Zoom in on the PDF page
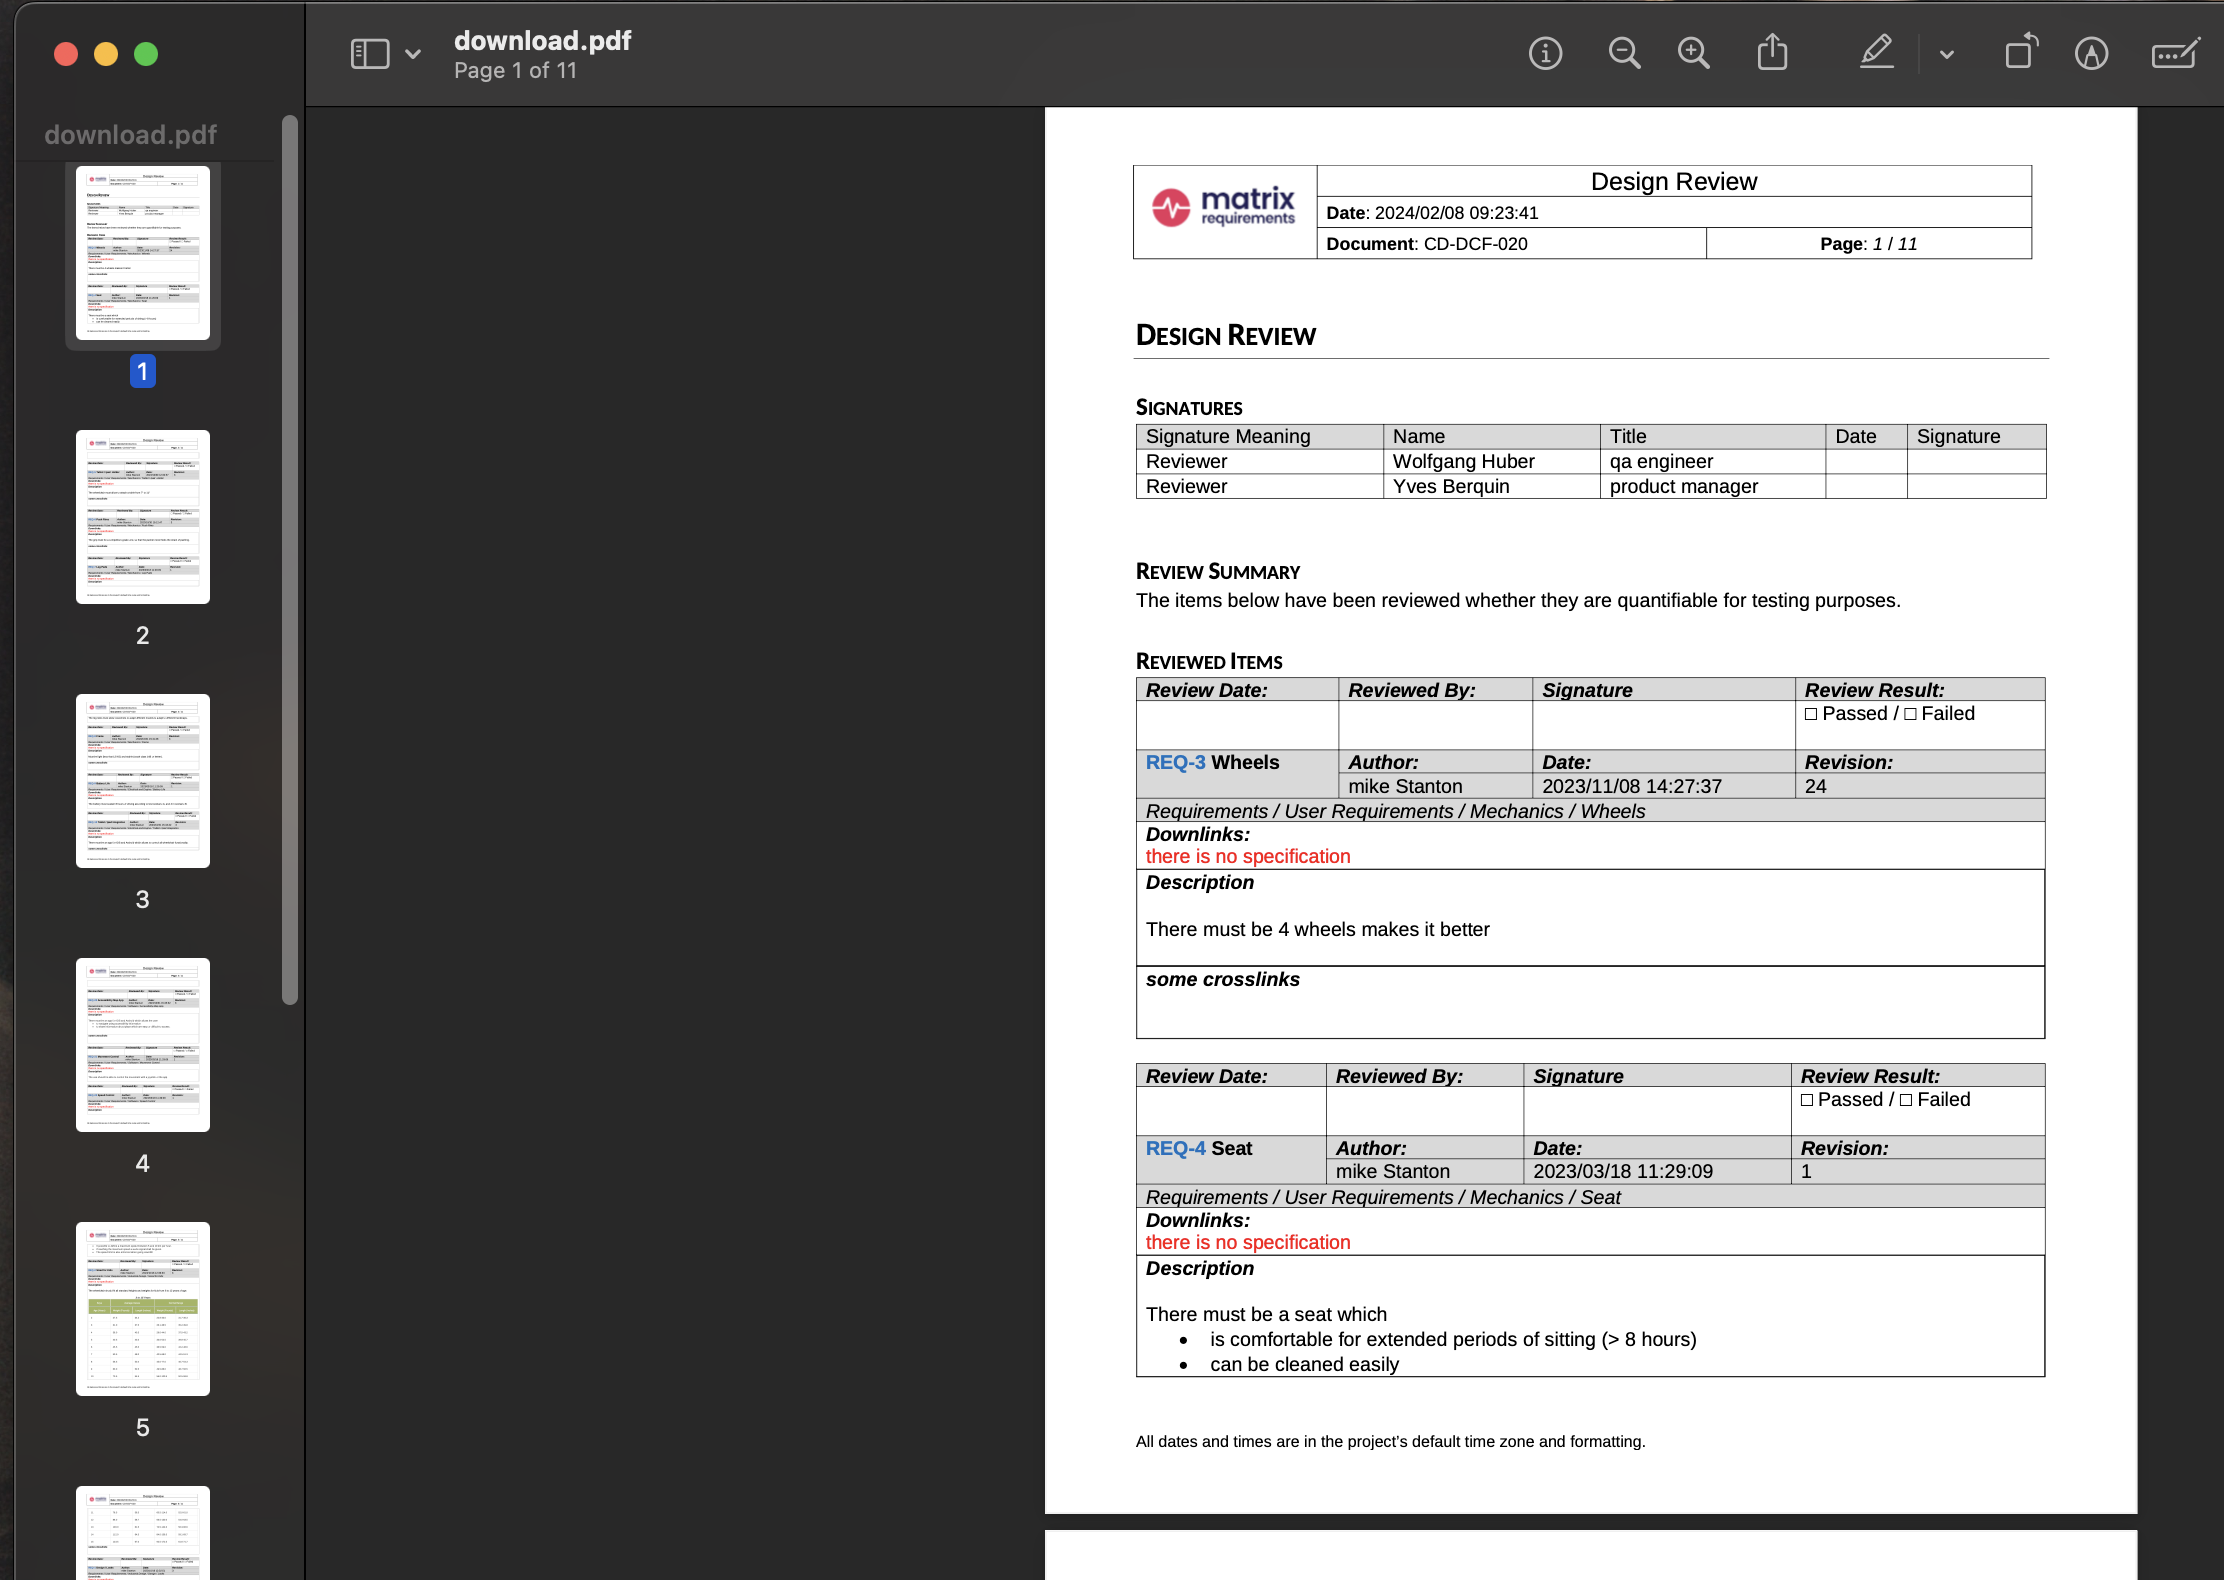2224x1580 pixels. click(1693, 53)
